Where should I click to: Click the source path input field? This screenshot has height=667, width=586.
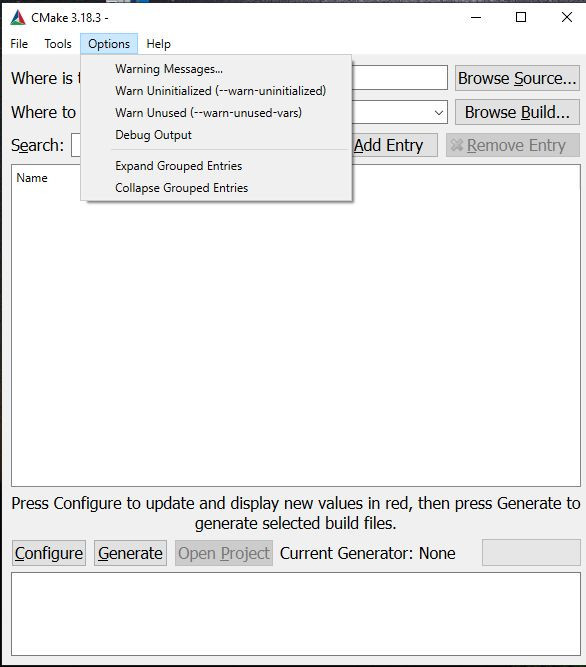click(x=399, y=78)
